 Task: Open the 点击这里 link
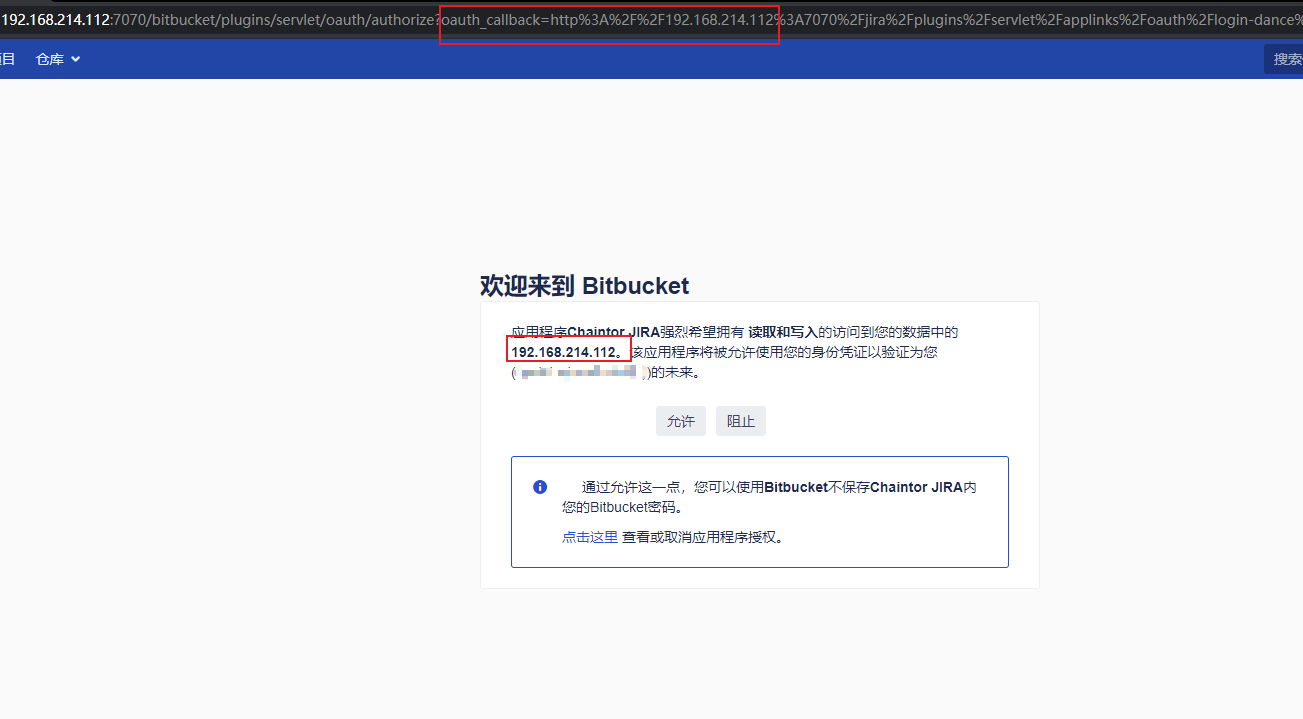[x=590, y=537]
